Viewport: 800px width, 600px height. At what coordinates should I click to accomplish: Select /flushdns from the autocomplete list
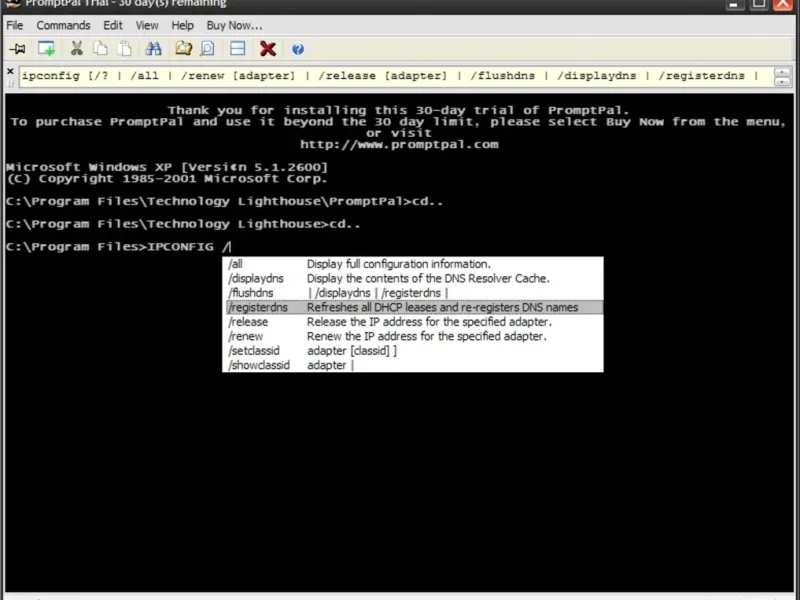coord(413,293)
